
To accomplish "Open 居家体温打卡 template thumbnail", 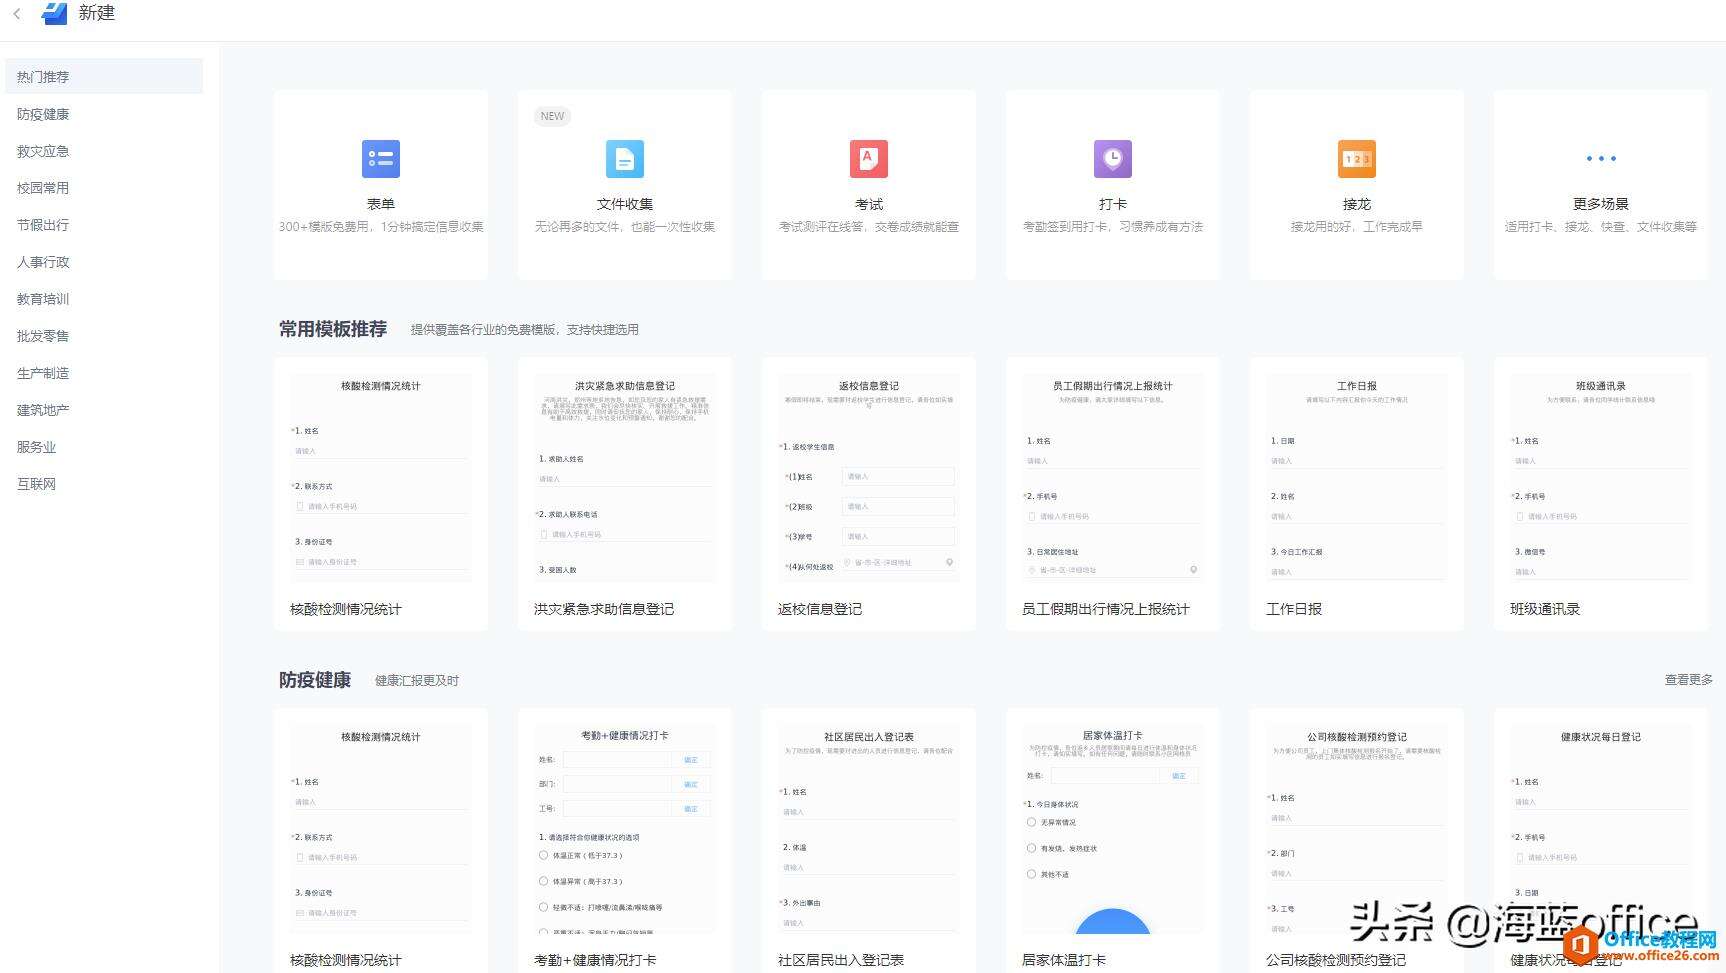I will (x=1113, y=829).
